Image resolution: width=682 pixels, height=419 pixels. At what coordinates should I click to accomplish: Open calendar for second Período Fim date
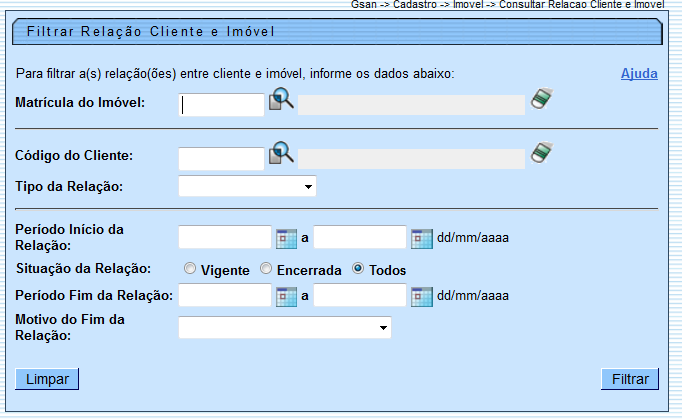(421, 296)
